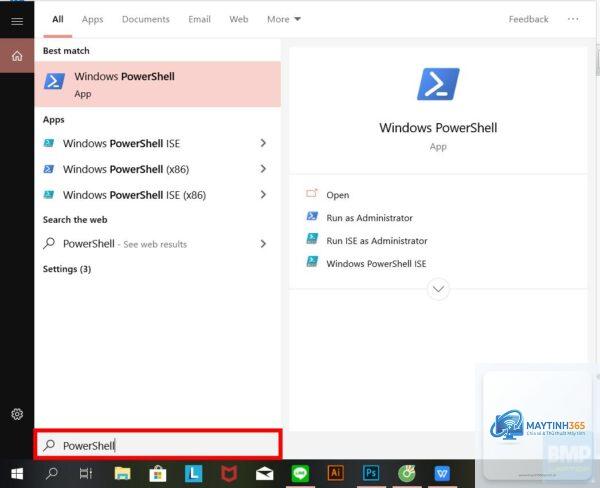Click Windows PowerShell ISE (x86) icon

tap(49, 194)
